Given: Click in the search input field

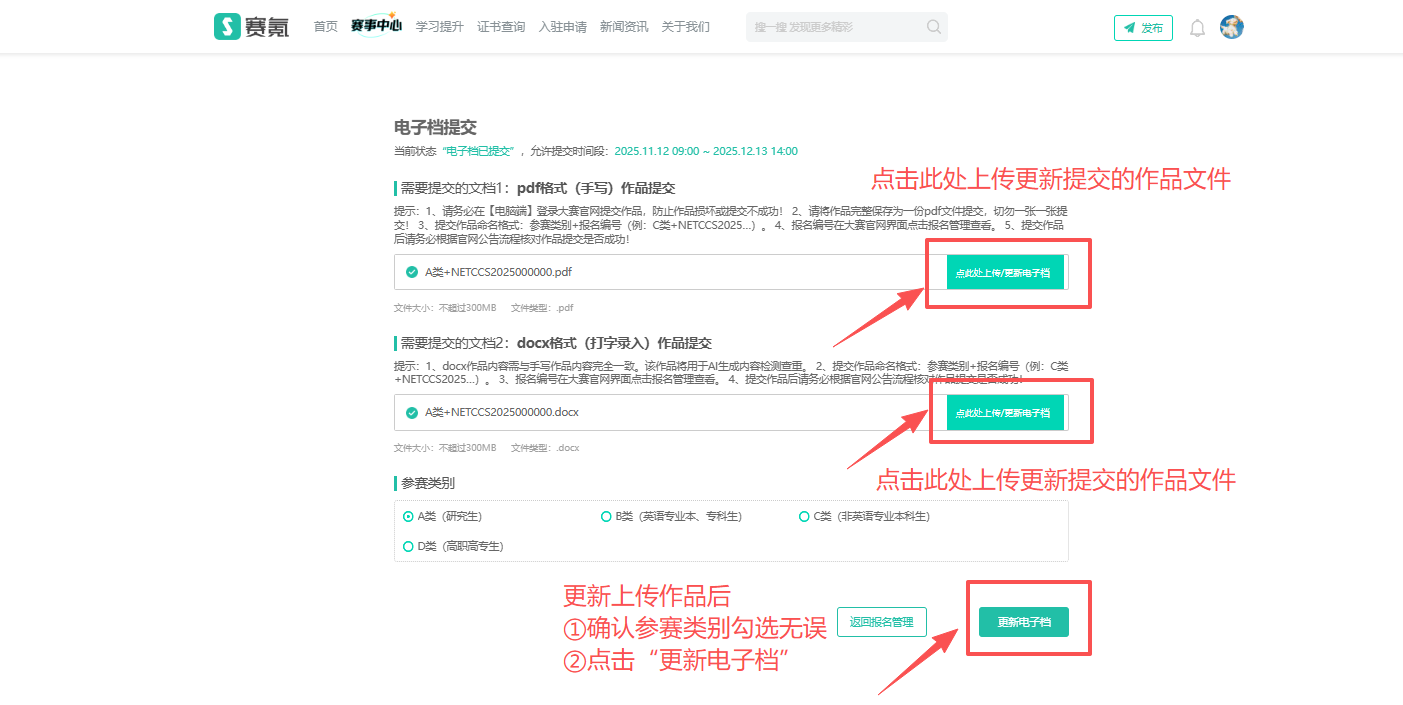Looking at the screenshot, I should point(835,27).
